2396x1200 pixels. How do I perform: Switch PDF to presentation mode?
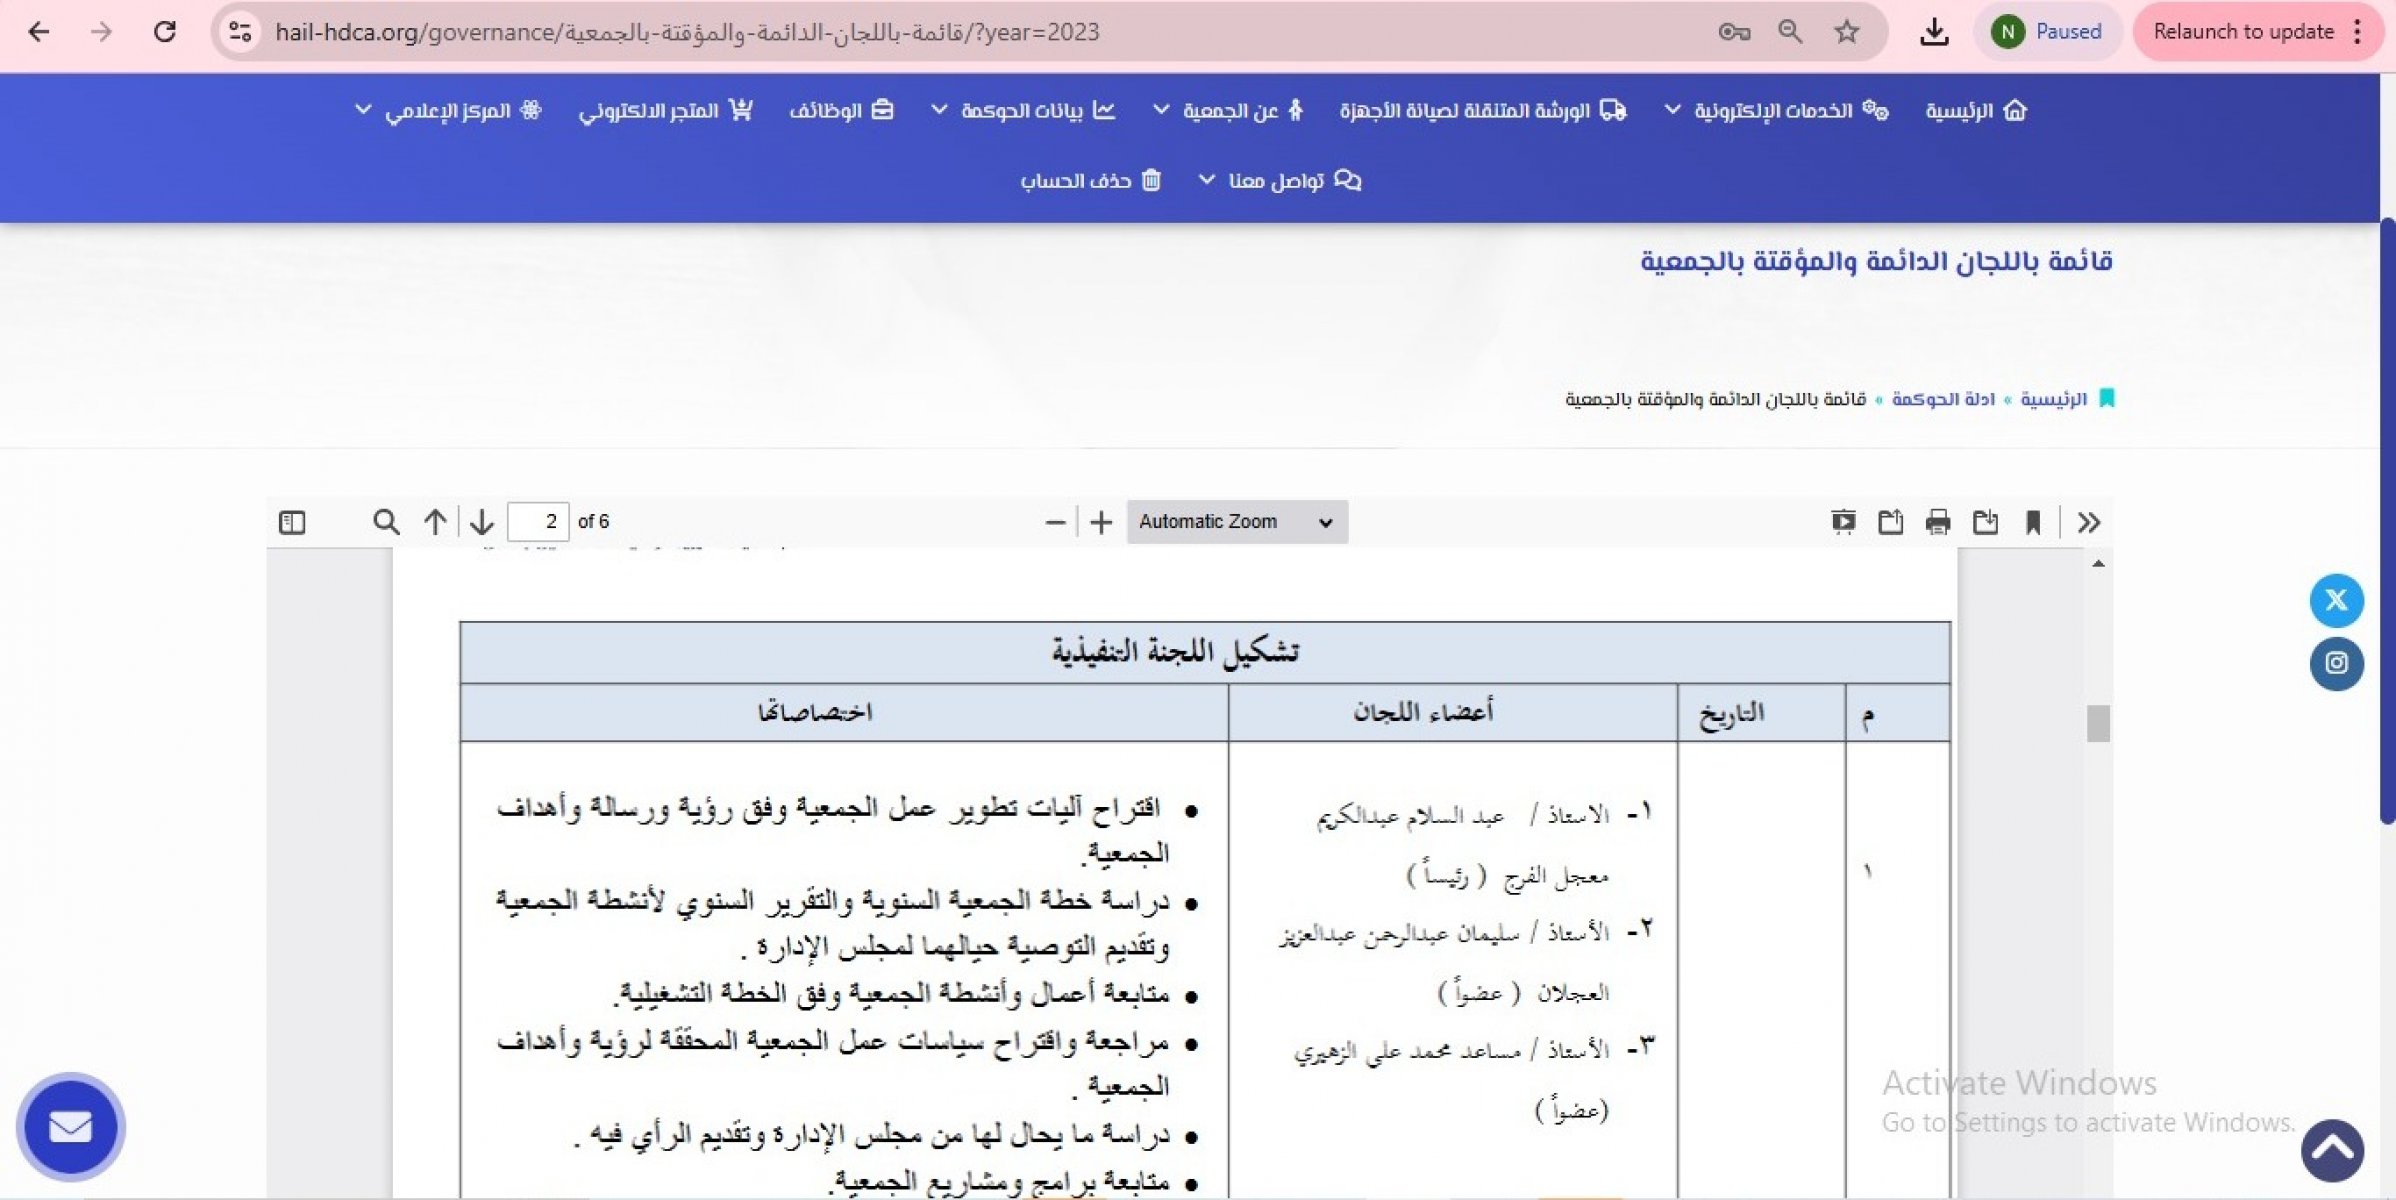pos(1843,522)
